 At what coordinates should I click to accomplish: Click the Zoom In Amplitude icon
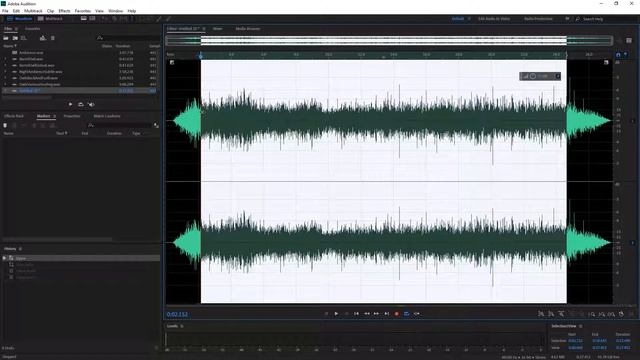pyautogui.click(x=541, y=314)
